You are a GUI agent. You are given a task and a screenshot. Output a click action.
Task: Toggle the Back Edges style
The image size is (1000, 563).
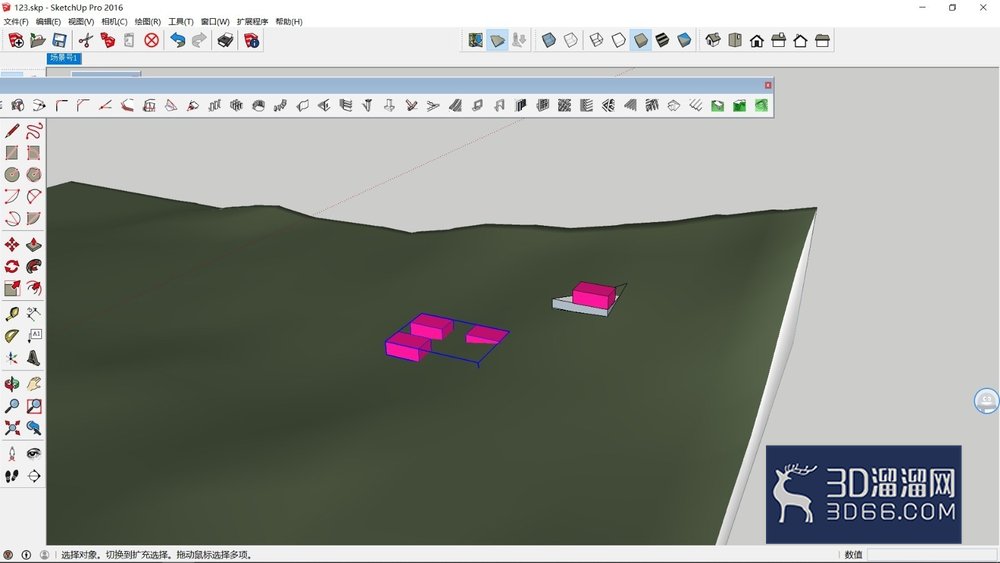(x=571, y=40)
